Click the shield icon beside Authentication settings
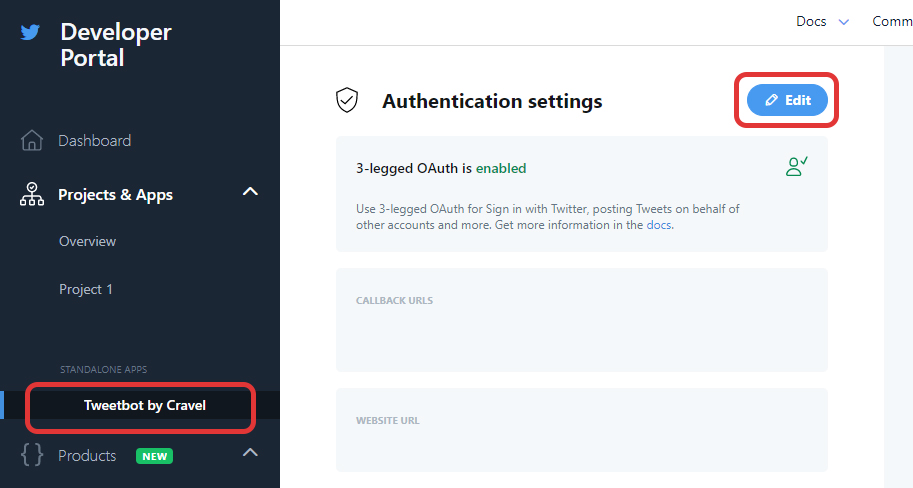 click(347, 100)
